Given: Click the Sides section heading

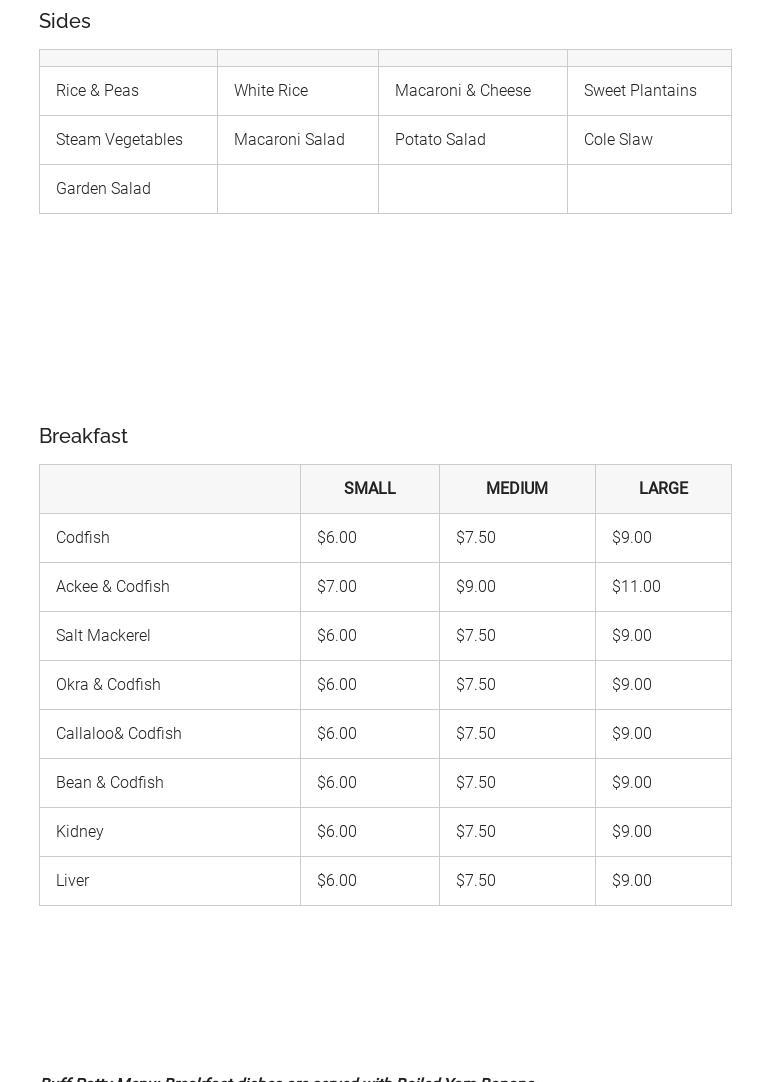Looking at the screenshot, I should click(x=65, y=21).
